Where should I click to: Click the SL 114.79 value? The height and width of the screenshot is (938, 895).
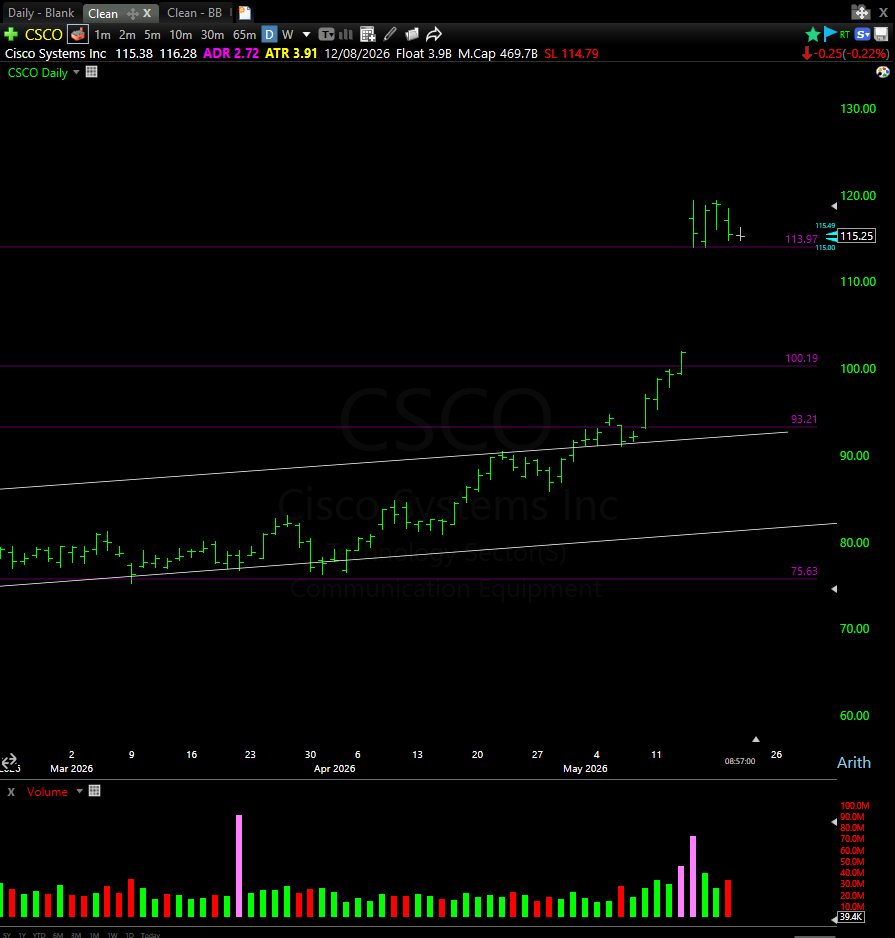(571, 53)
